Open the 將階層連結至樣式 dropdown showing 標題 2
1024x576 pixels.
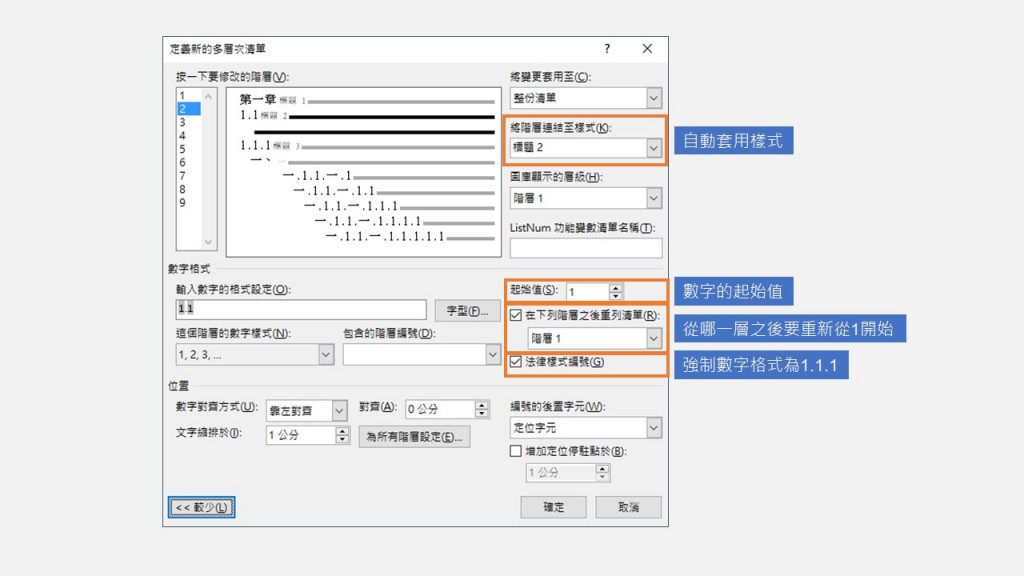pyautogui.click(x=654, y=148)
